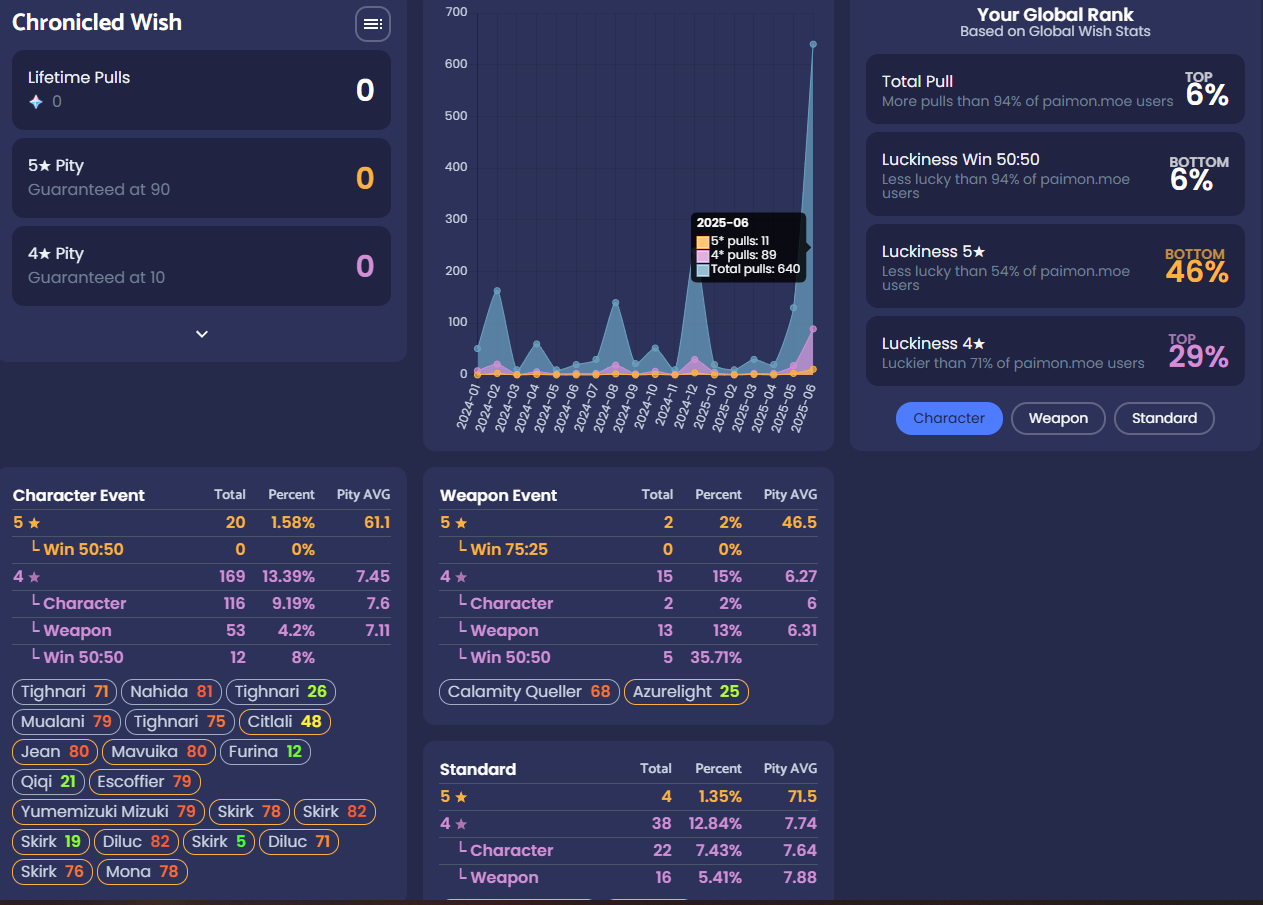
Task: Click the Azurelight 25 chip
Action: 686,692
